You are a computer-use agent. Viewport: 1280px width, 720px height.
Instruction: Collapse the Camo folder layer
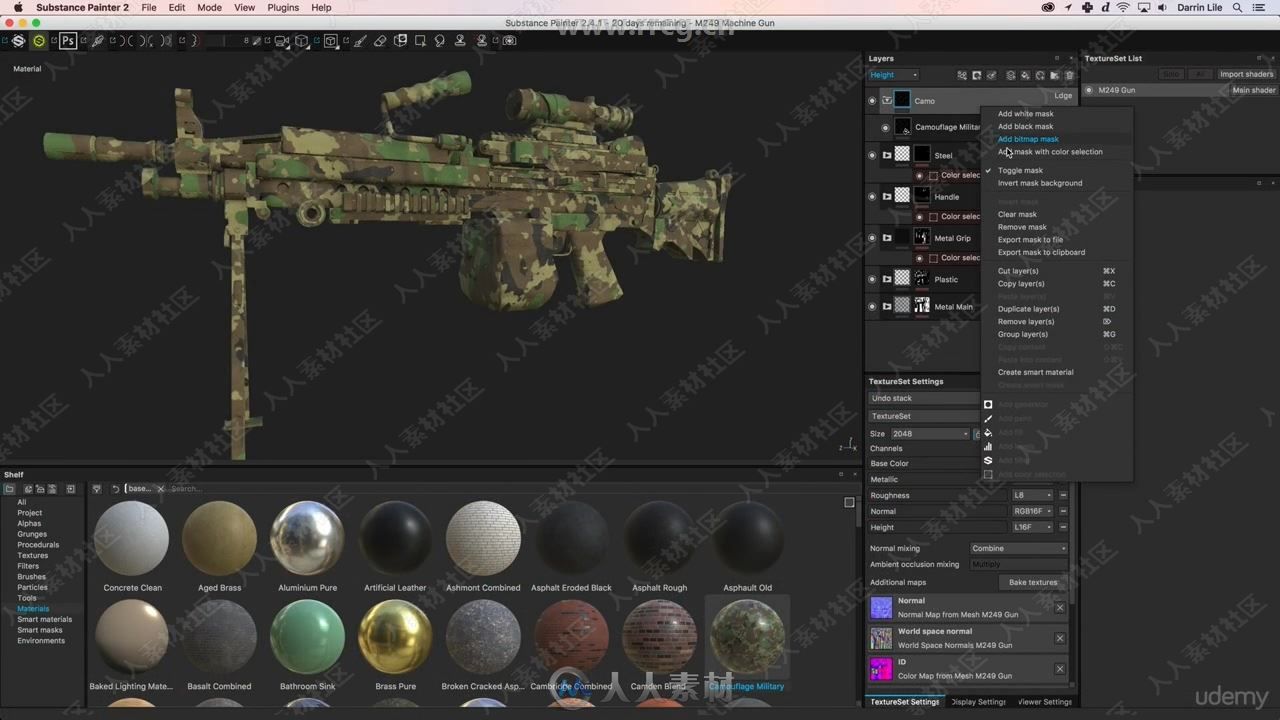(x=886, y=100)
